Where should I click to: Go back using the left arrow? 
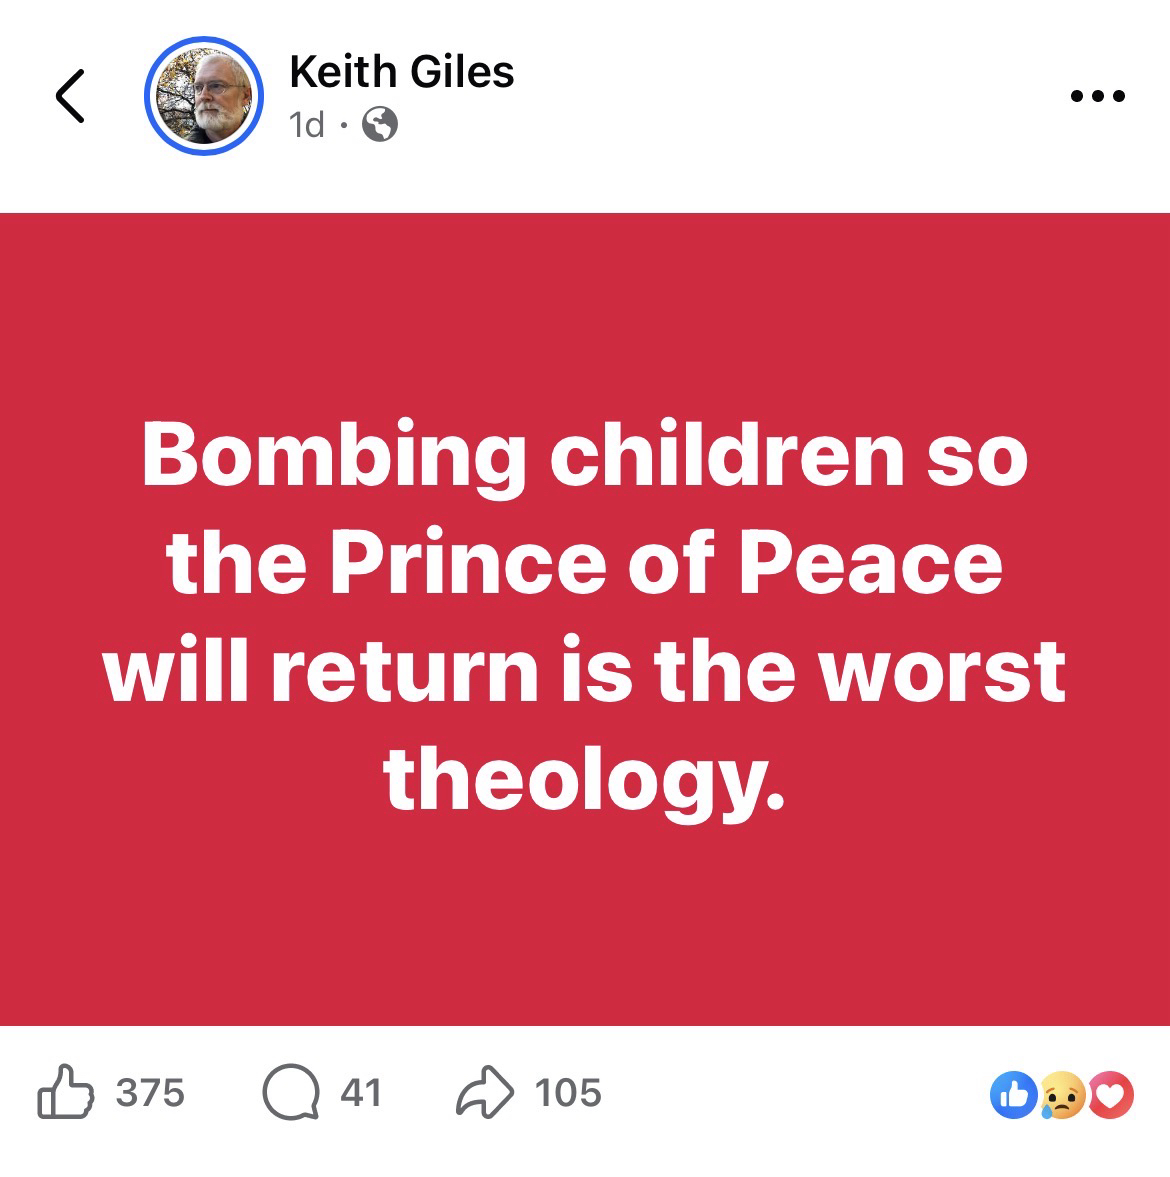[69, 96]
